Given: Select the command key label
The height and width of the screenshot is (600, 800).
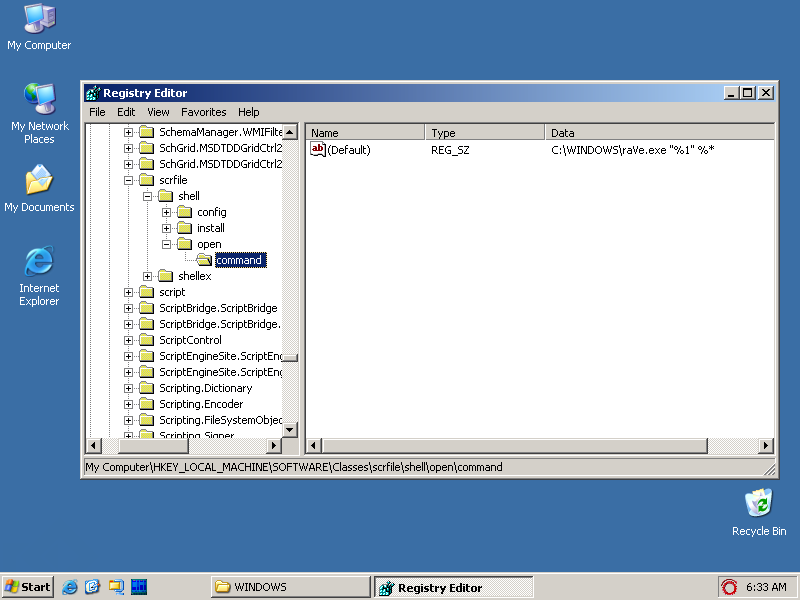Looking at the screenshot, I should point(239,260).
